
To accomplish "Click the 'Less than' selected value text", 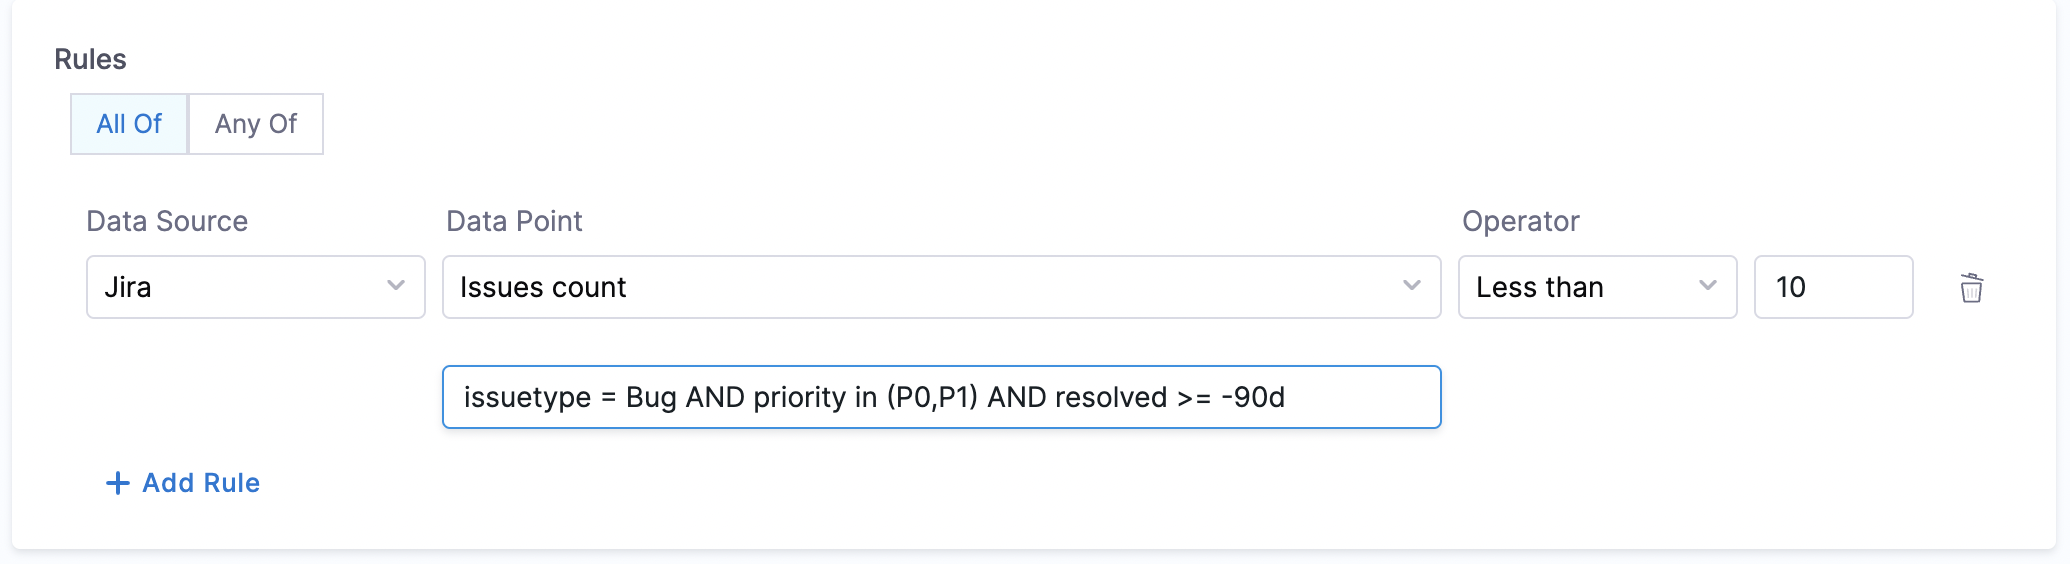I will 1539,288.
